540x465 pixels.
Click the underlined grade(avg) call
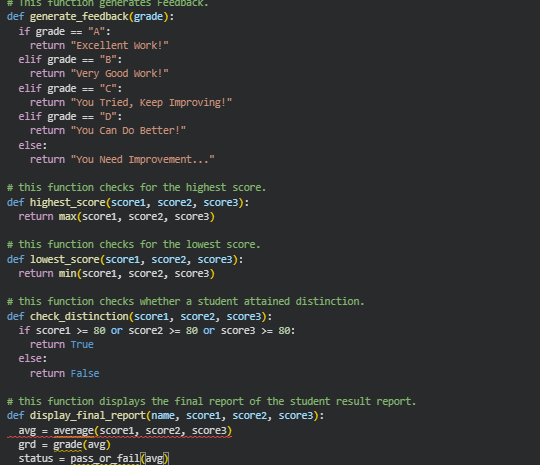point(82,445)
